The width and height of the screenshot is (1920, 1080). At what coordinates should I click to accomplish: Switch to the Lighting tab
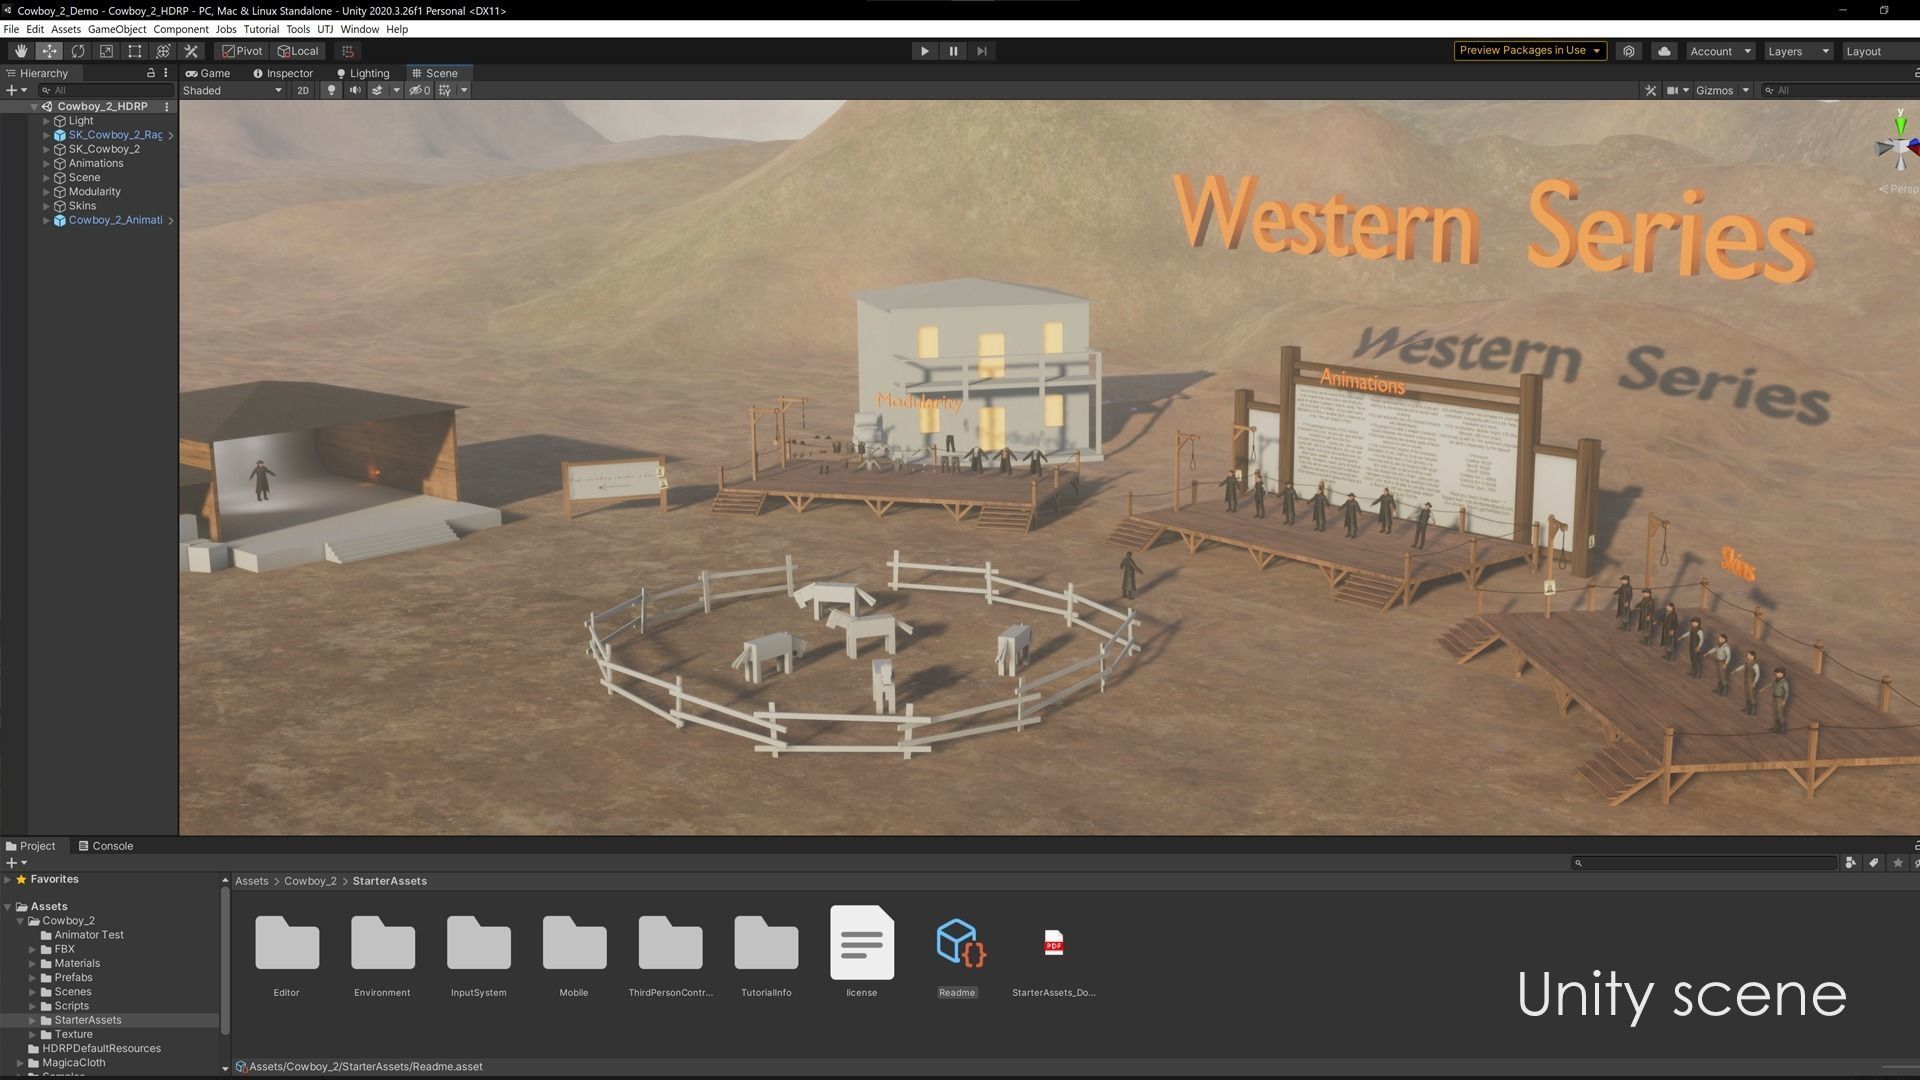363,73
